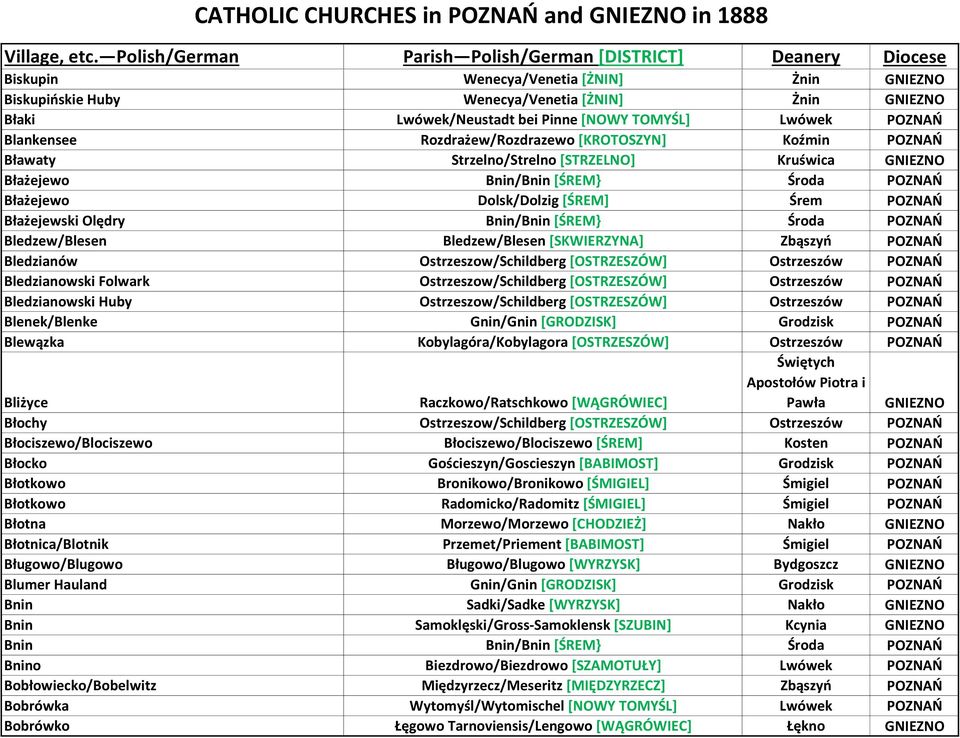960x738 pixels.
Task: Click the 'Kcynia' deanery cell
Action: tap(805, 625)
